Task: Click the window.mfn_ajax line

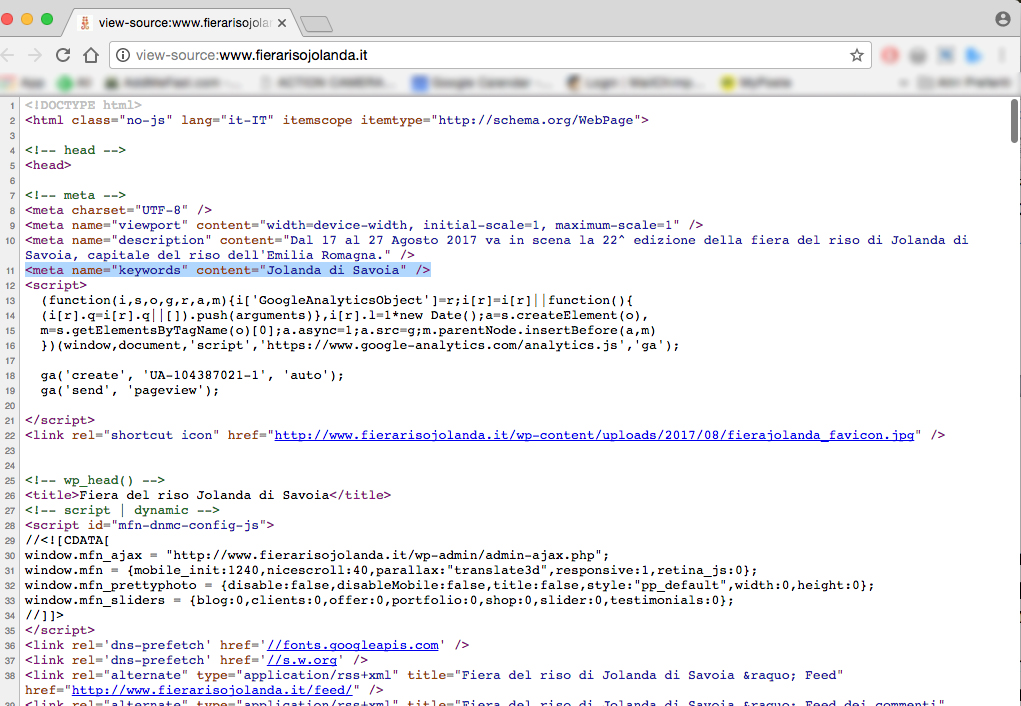Action: click(x=317, y=555)
